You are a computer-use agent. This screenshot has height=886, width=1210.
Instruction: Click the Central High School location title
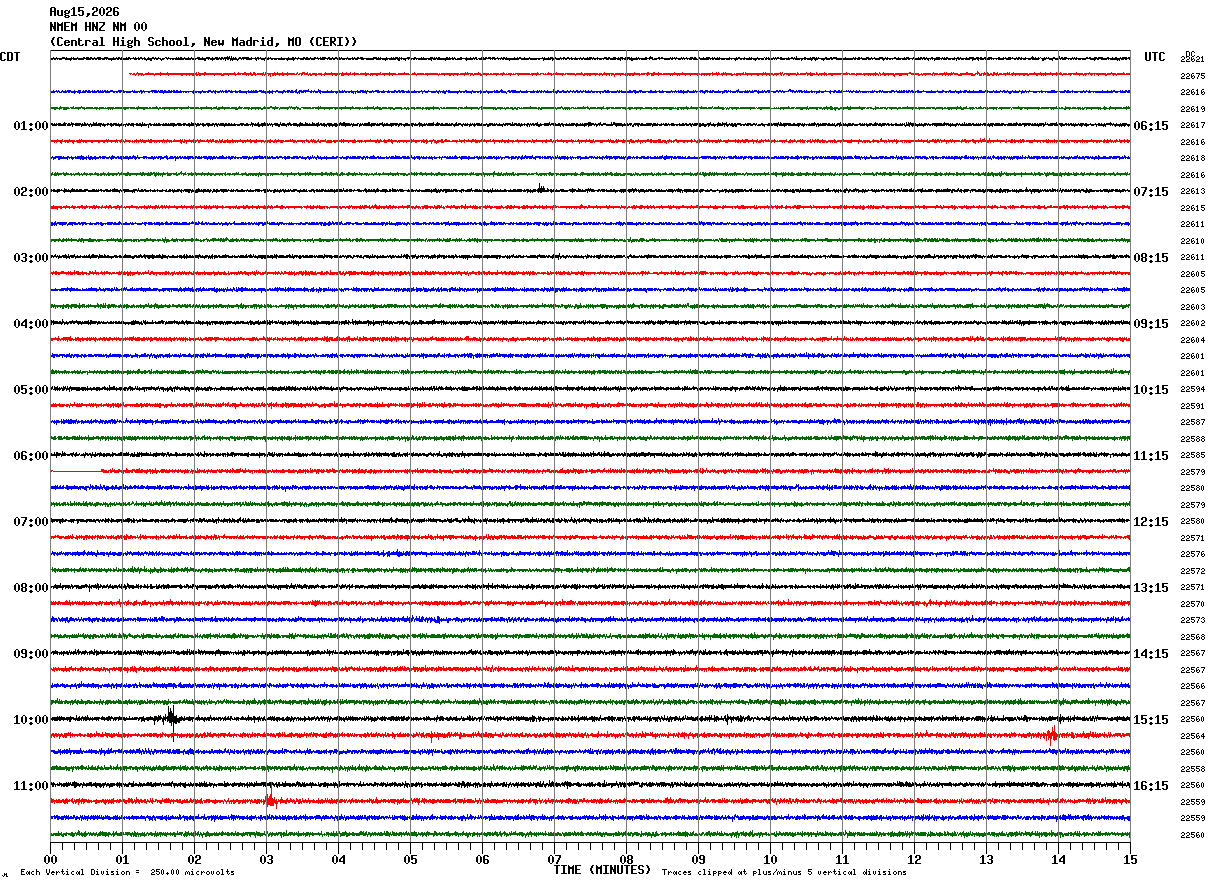[203, 42]
